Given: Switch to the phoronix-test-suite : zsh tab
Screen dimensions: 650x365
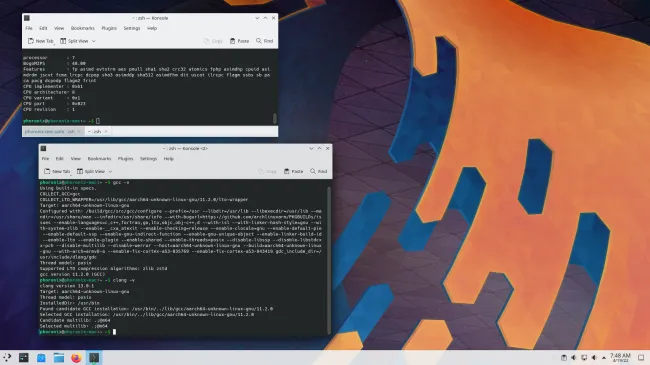Looking at the screenshot, I should (49, 131).
